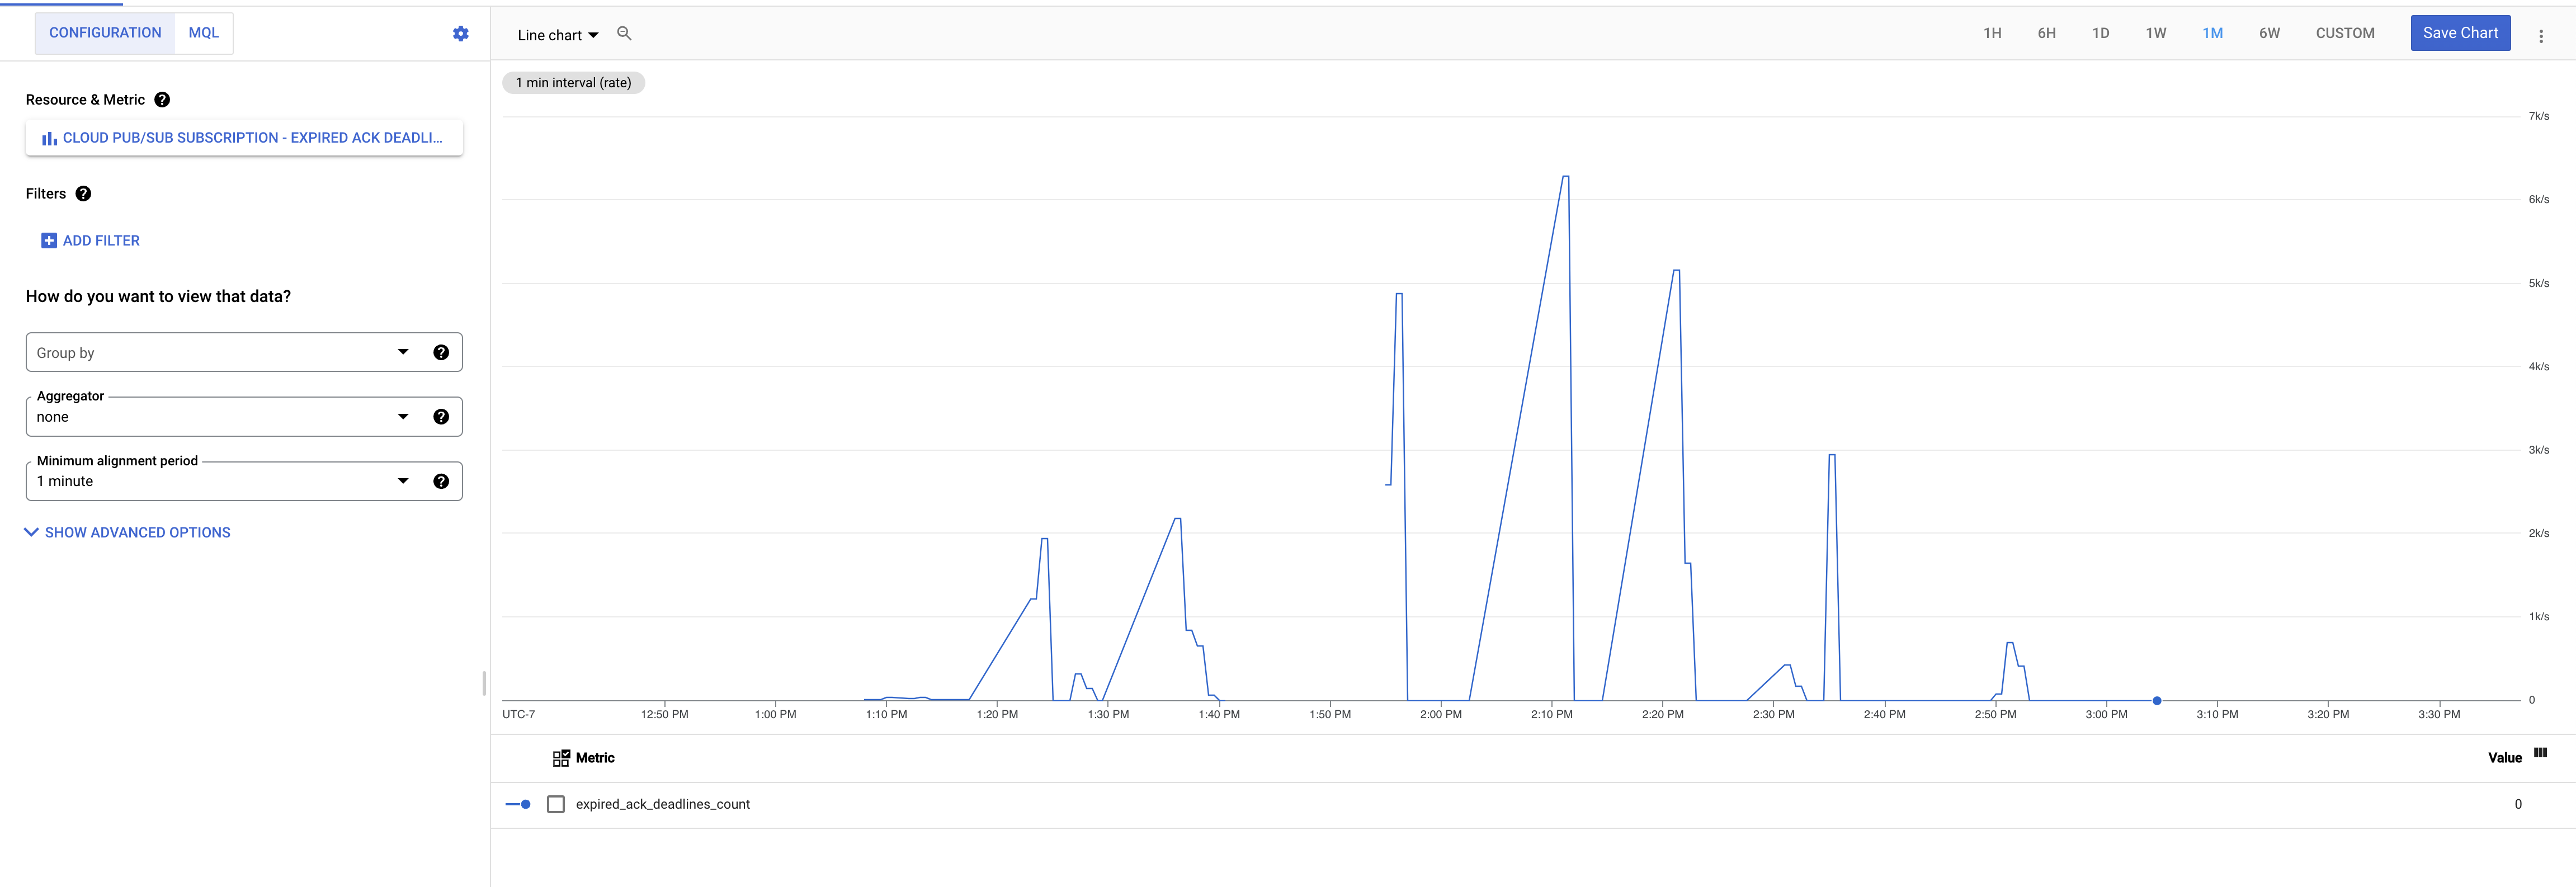Viewport: 2576px width, 887px height.
Task: Click the column display icon next to Value
Action: tap(2541, 752)
